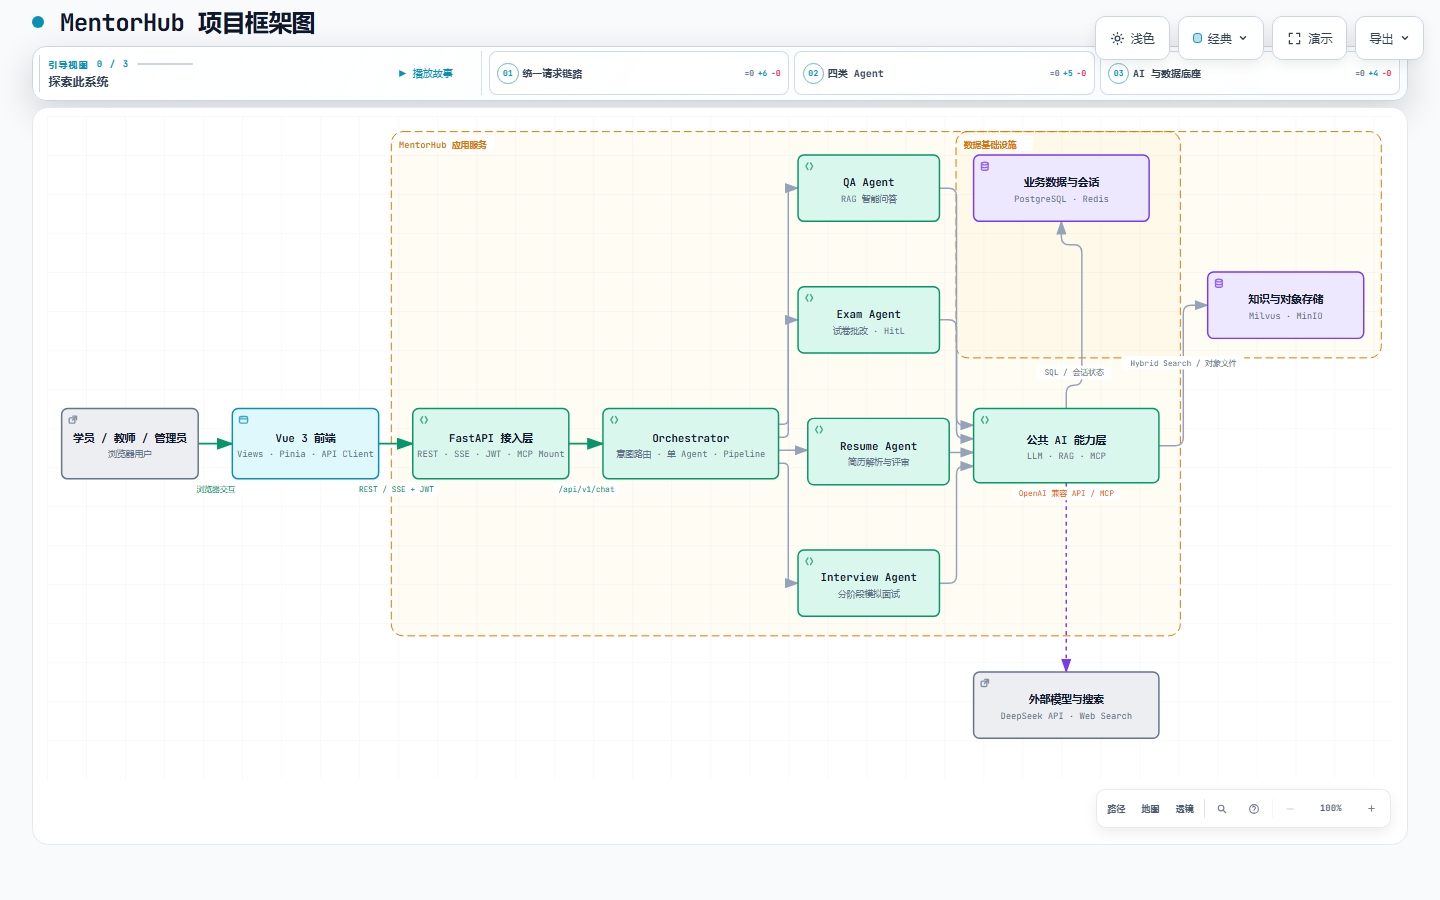Click the 浏览器交互 edge label
This screenshot has height=900, width=1440.
click(216, 489)
